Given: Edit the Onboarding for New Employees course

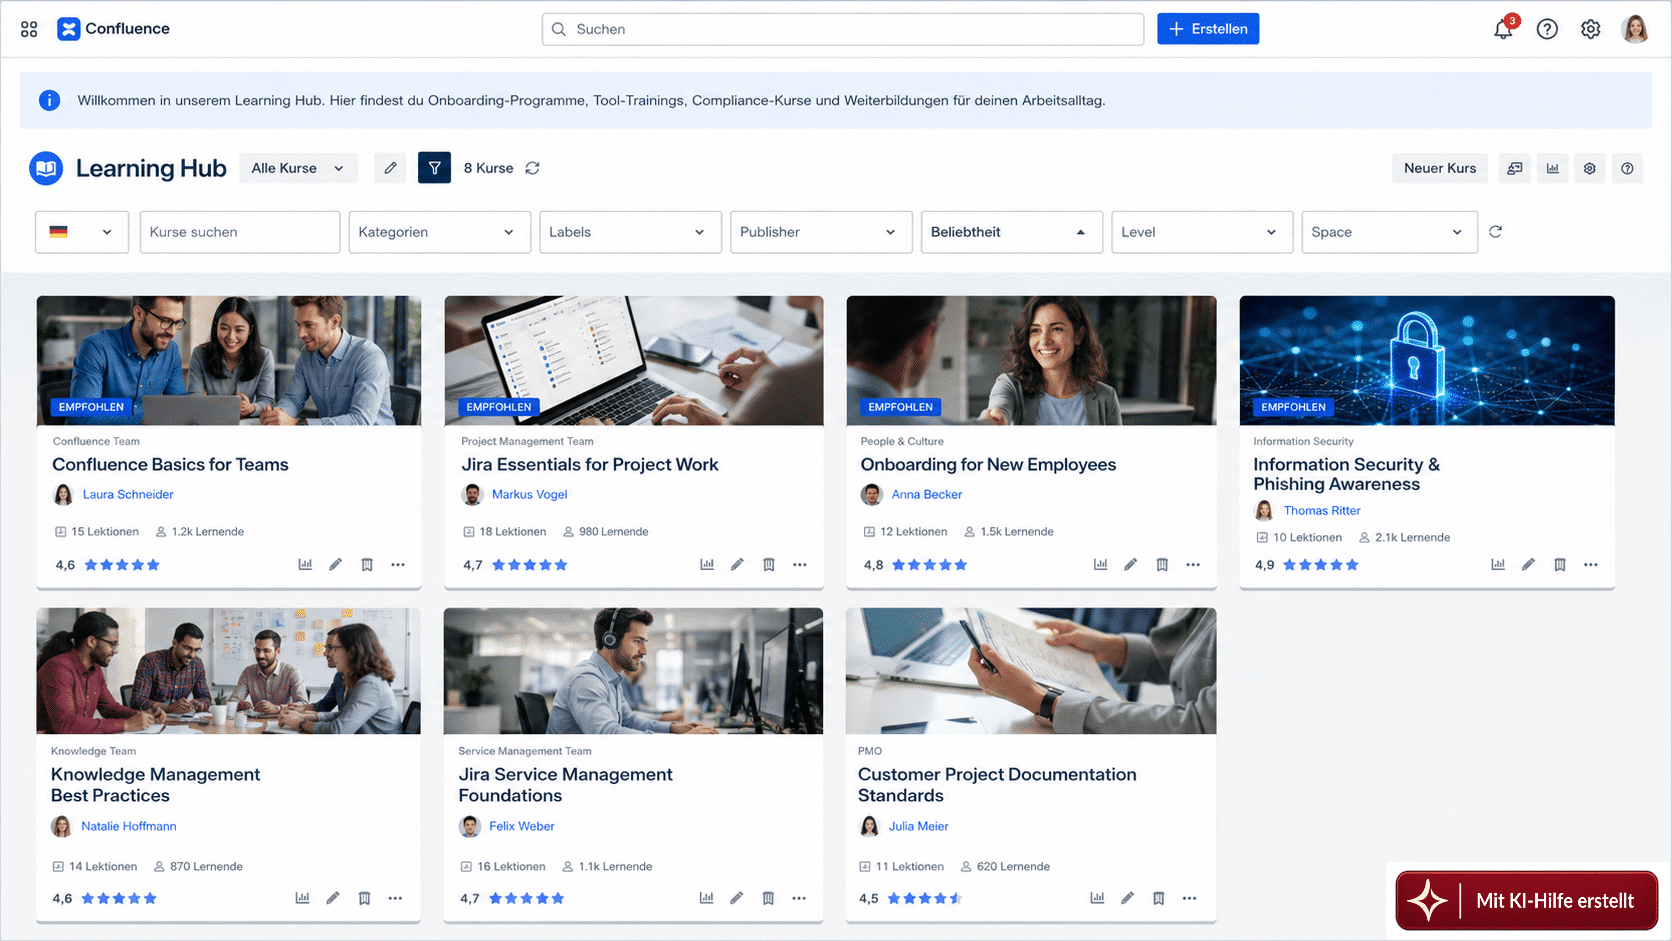Looking at the screenshot, I should pyautogui.click(x=1130, y=565).
